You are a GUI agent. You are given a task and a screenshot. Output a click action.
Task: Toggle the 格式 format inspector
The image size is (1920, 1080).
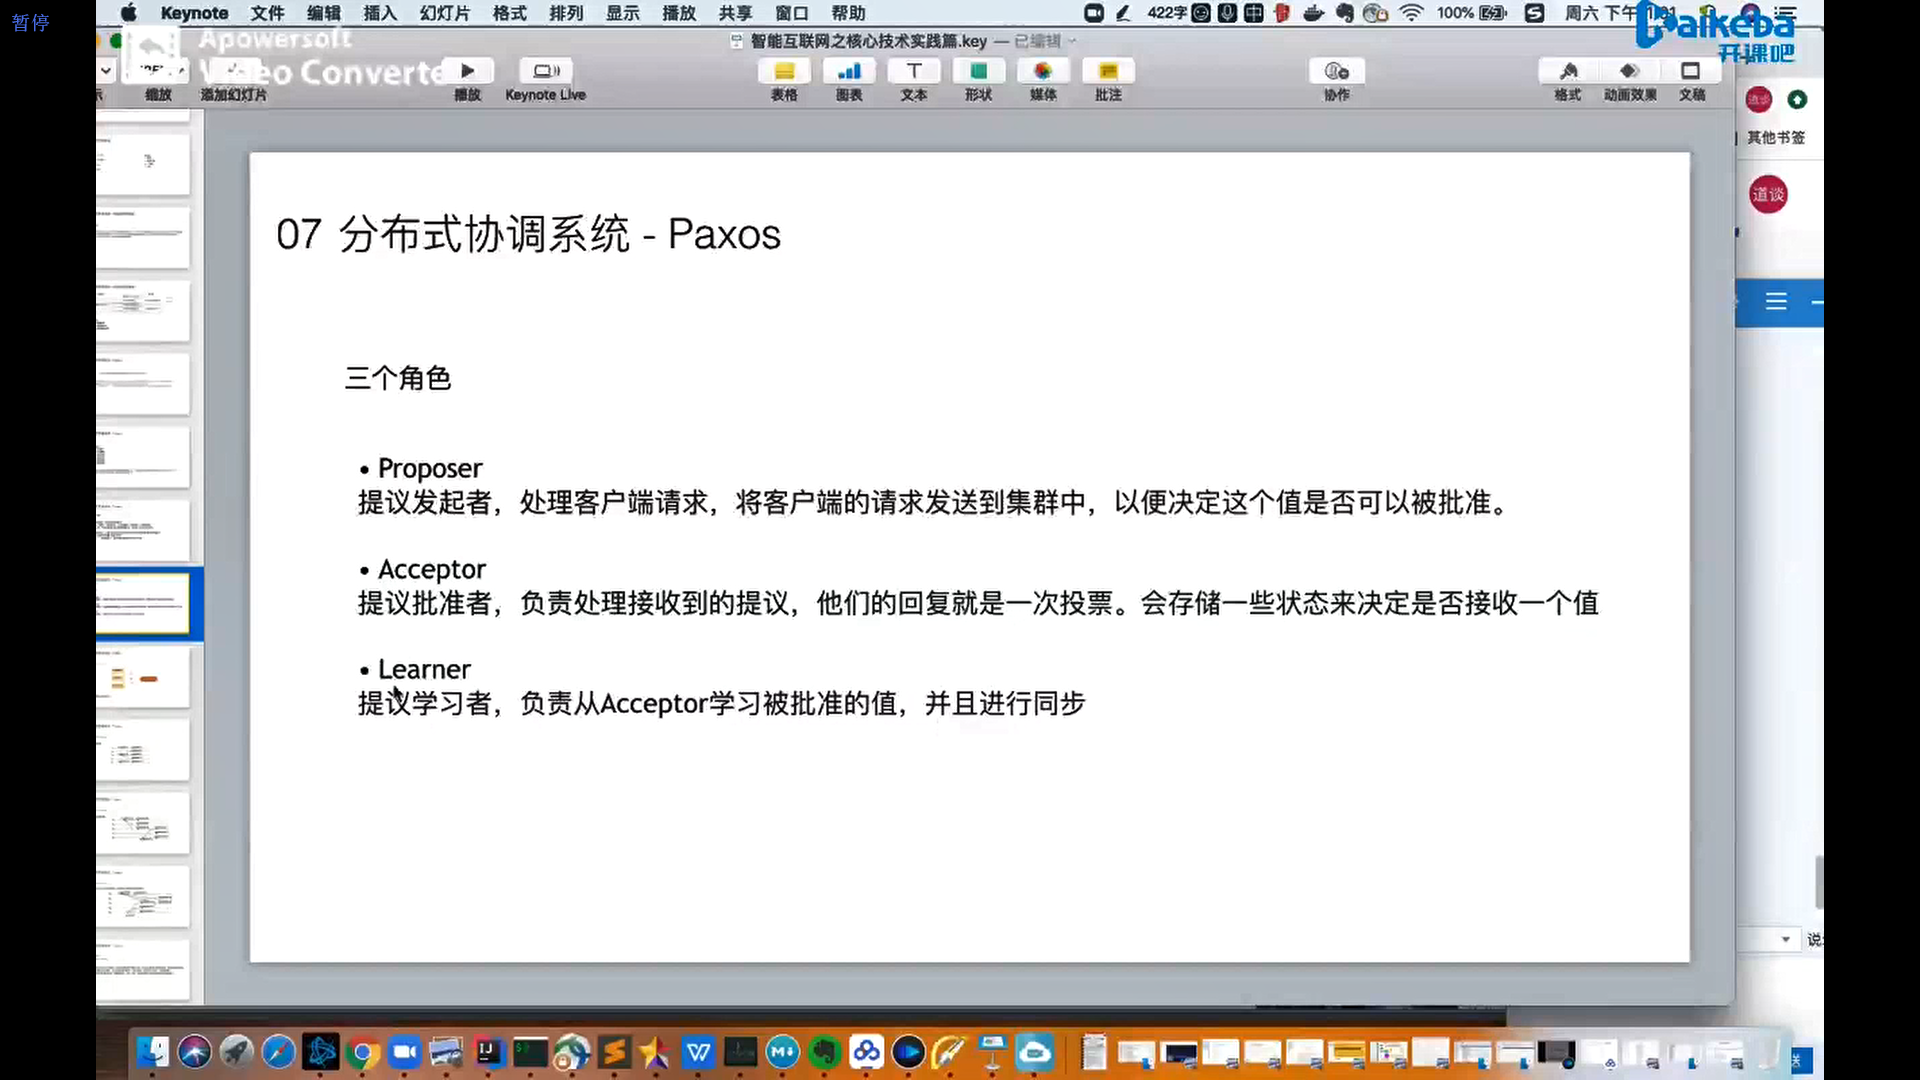pyautogui.click(x=1567, y=72)
